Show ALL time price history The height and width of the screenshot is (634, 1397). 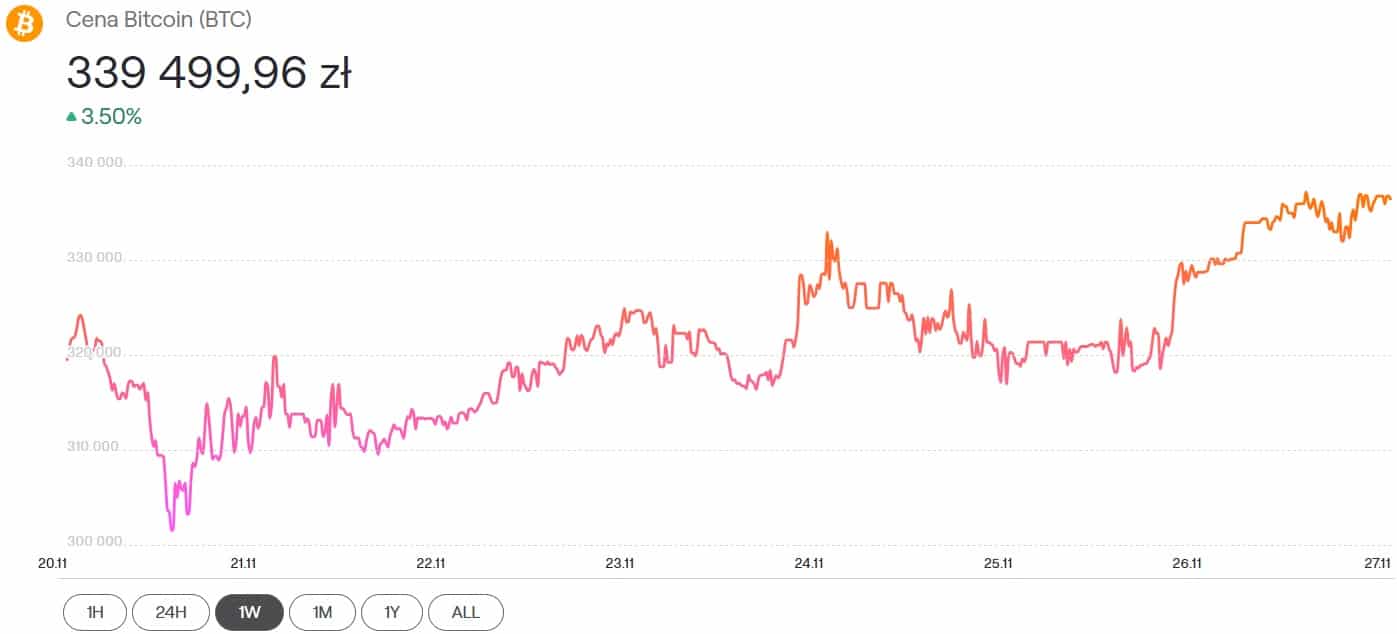[x=465, y=612]
